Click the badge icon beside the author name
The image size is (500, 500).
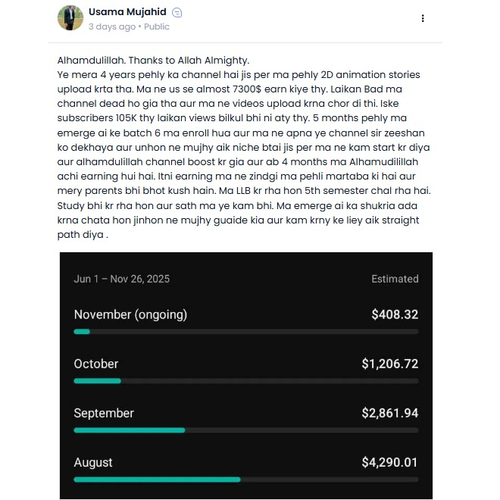coord(177,13)
